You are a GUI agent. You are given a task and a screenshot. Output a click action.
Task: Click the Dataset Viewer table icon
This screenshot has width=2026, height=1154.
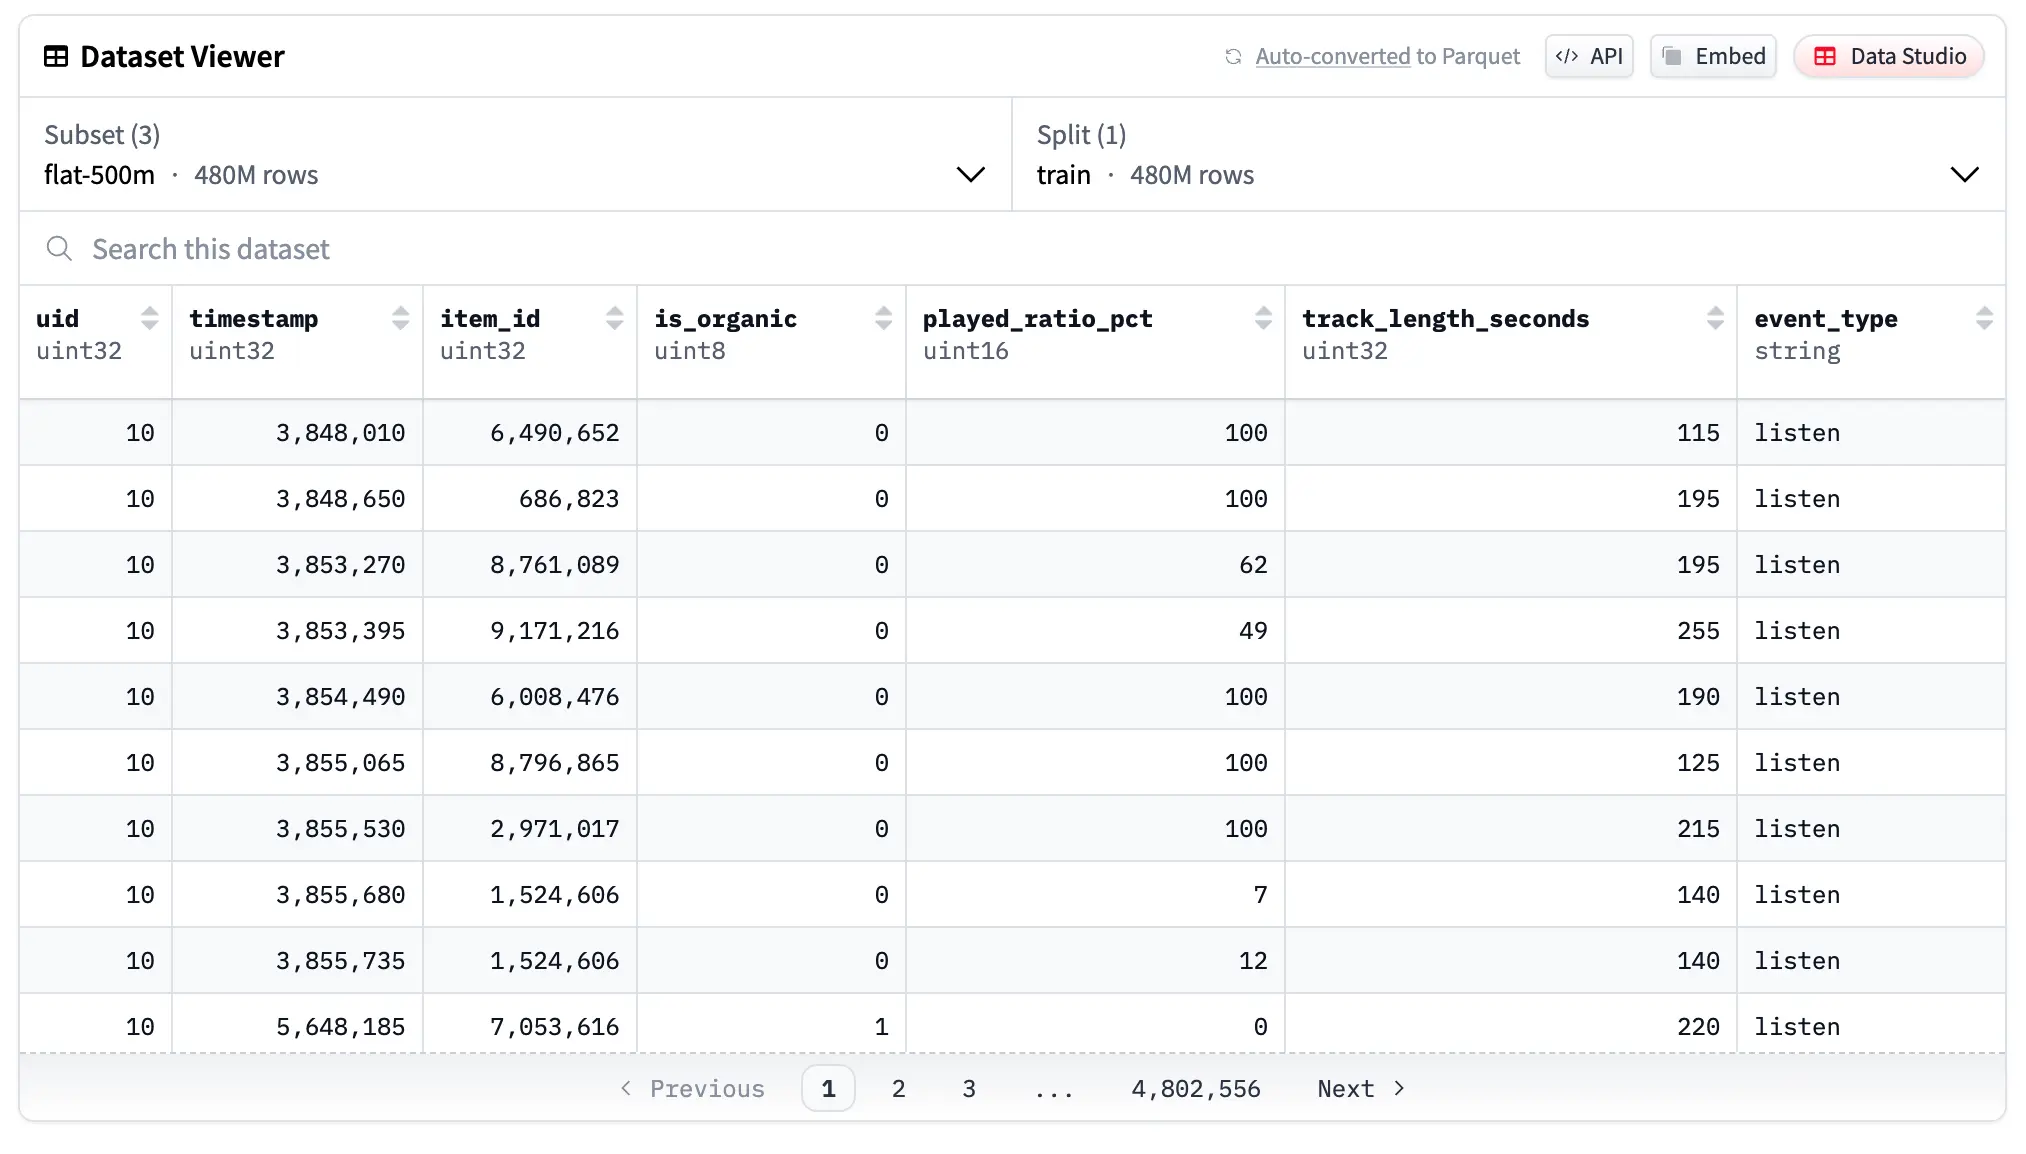56,57
